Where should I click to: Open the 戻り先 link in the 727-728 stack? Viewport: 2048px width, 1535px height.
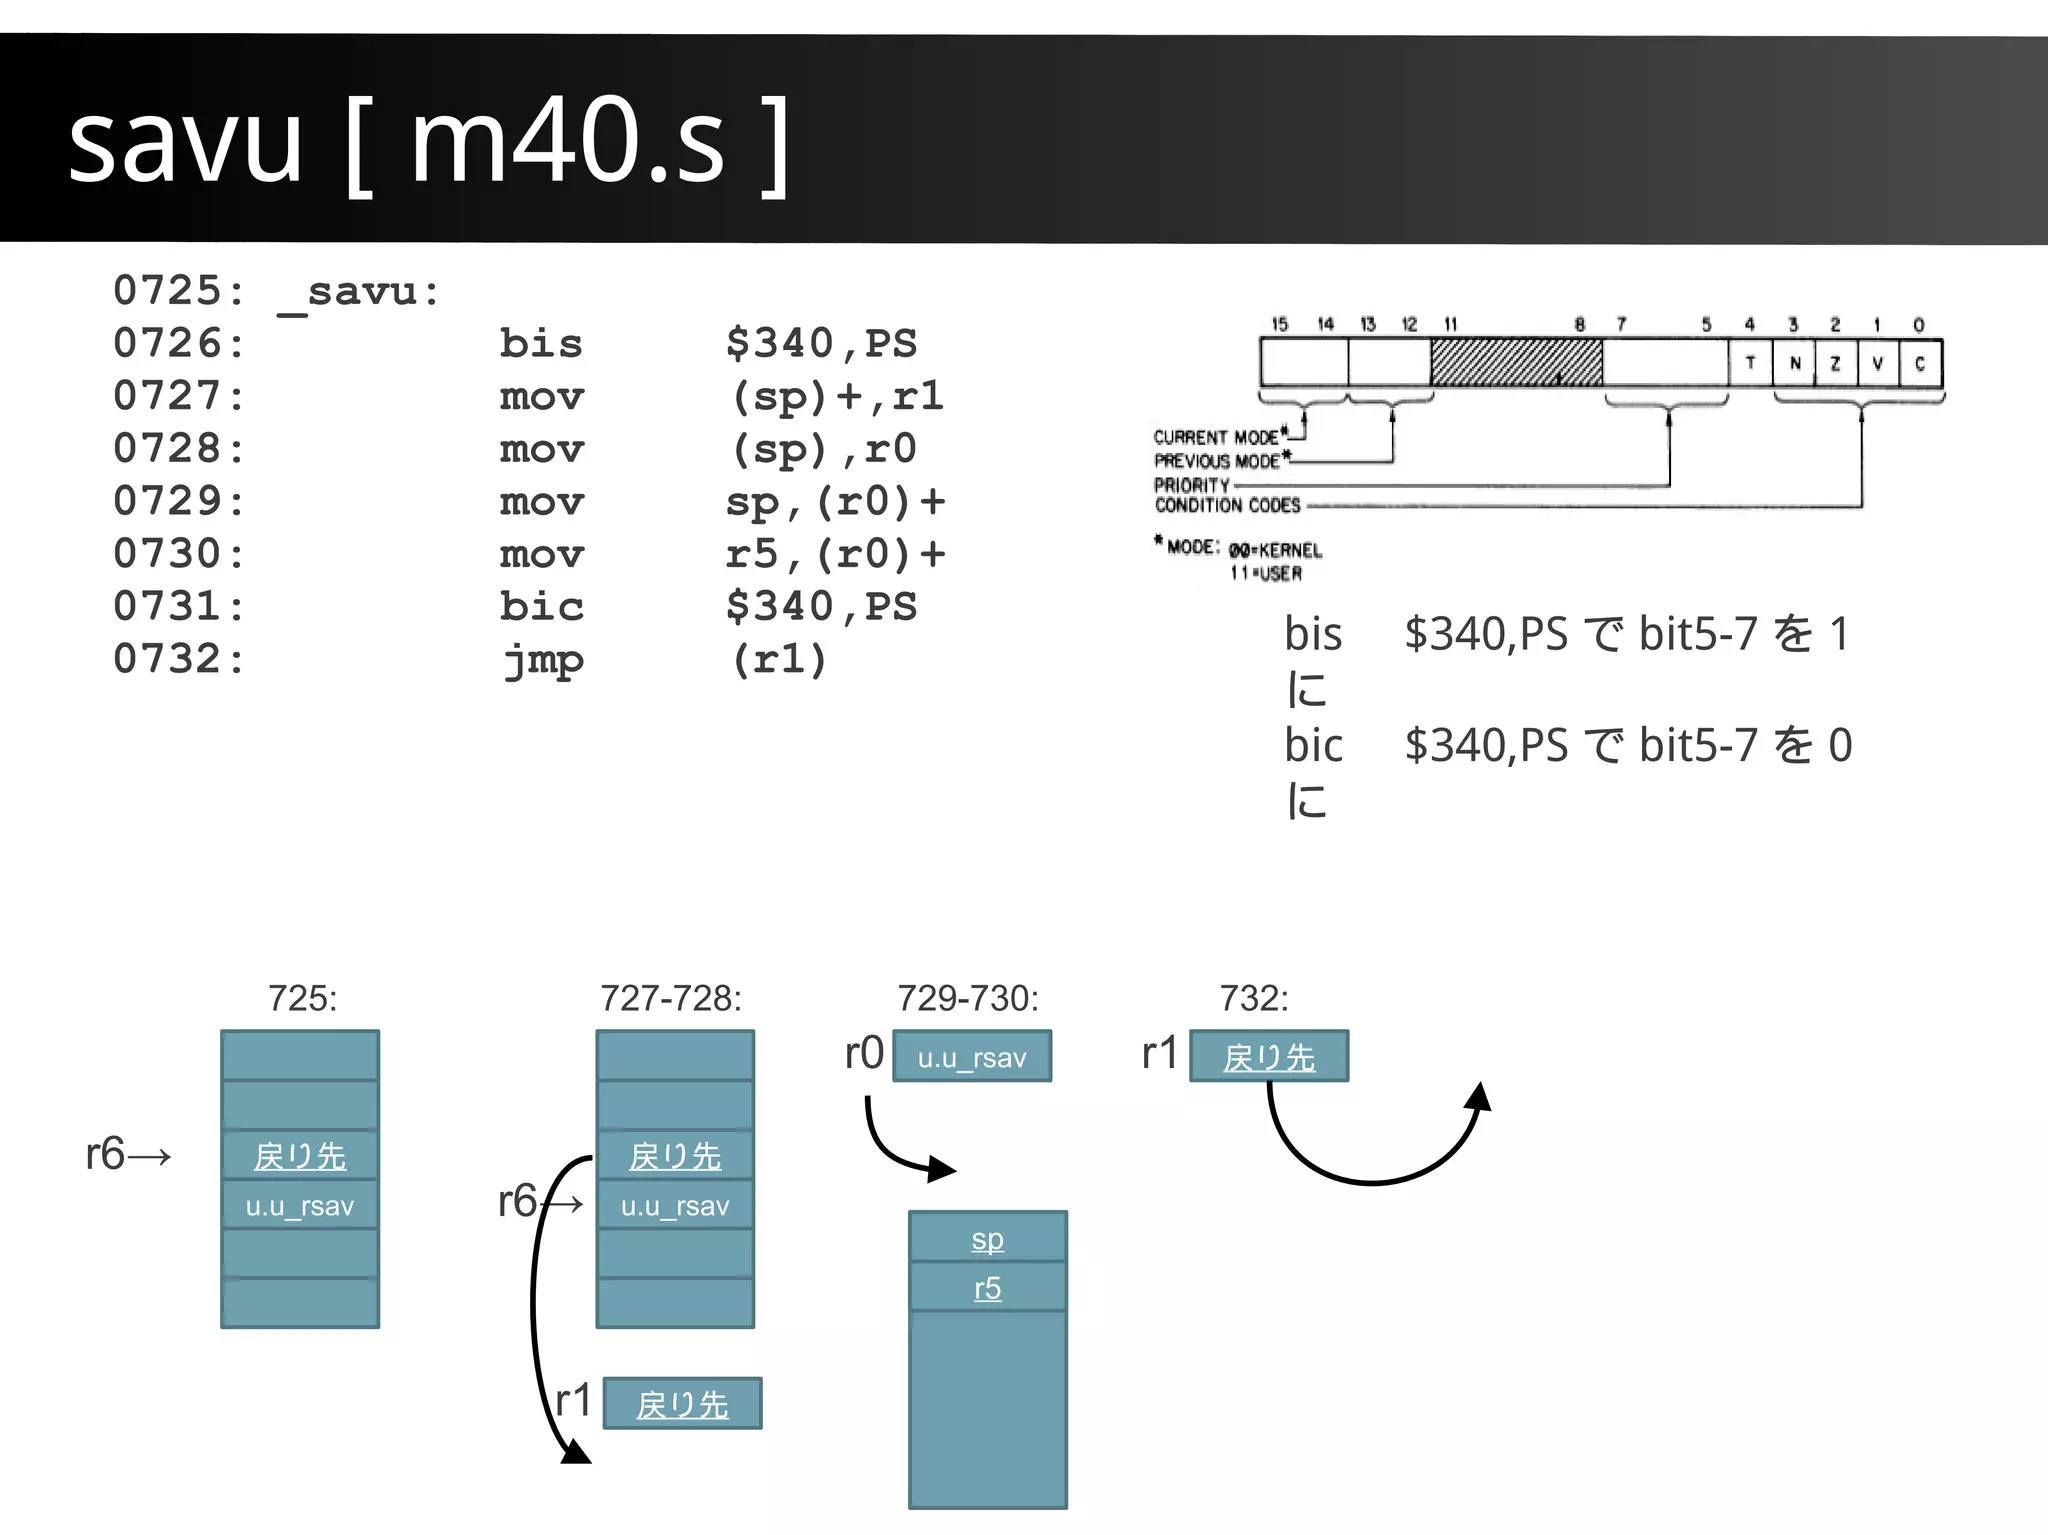pos(675,1156)
